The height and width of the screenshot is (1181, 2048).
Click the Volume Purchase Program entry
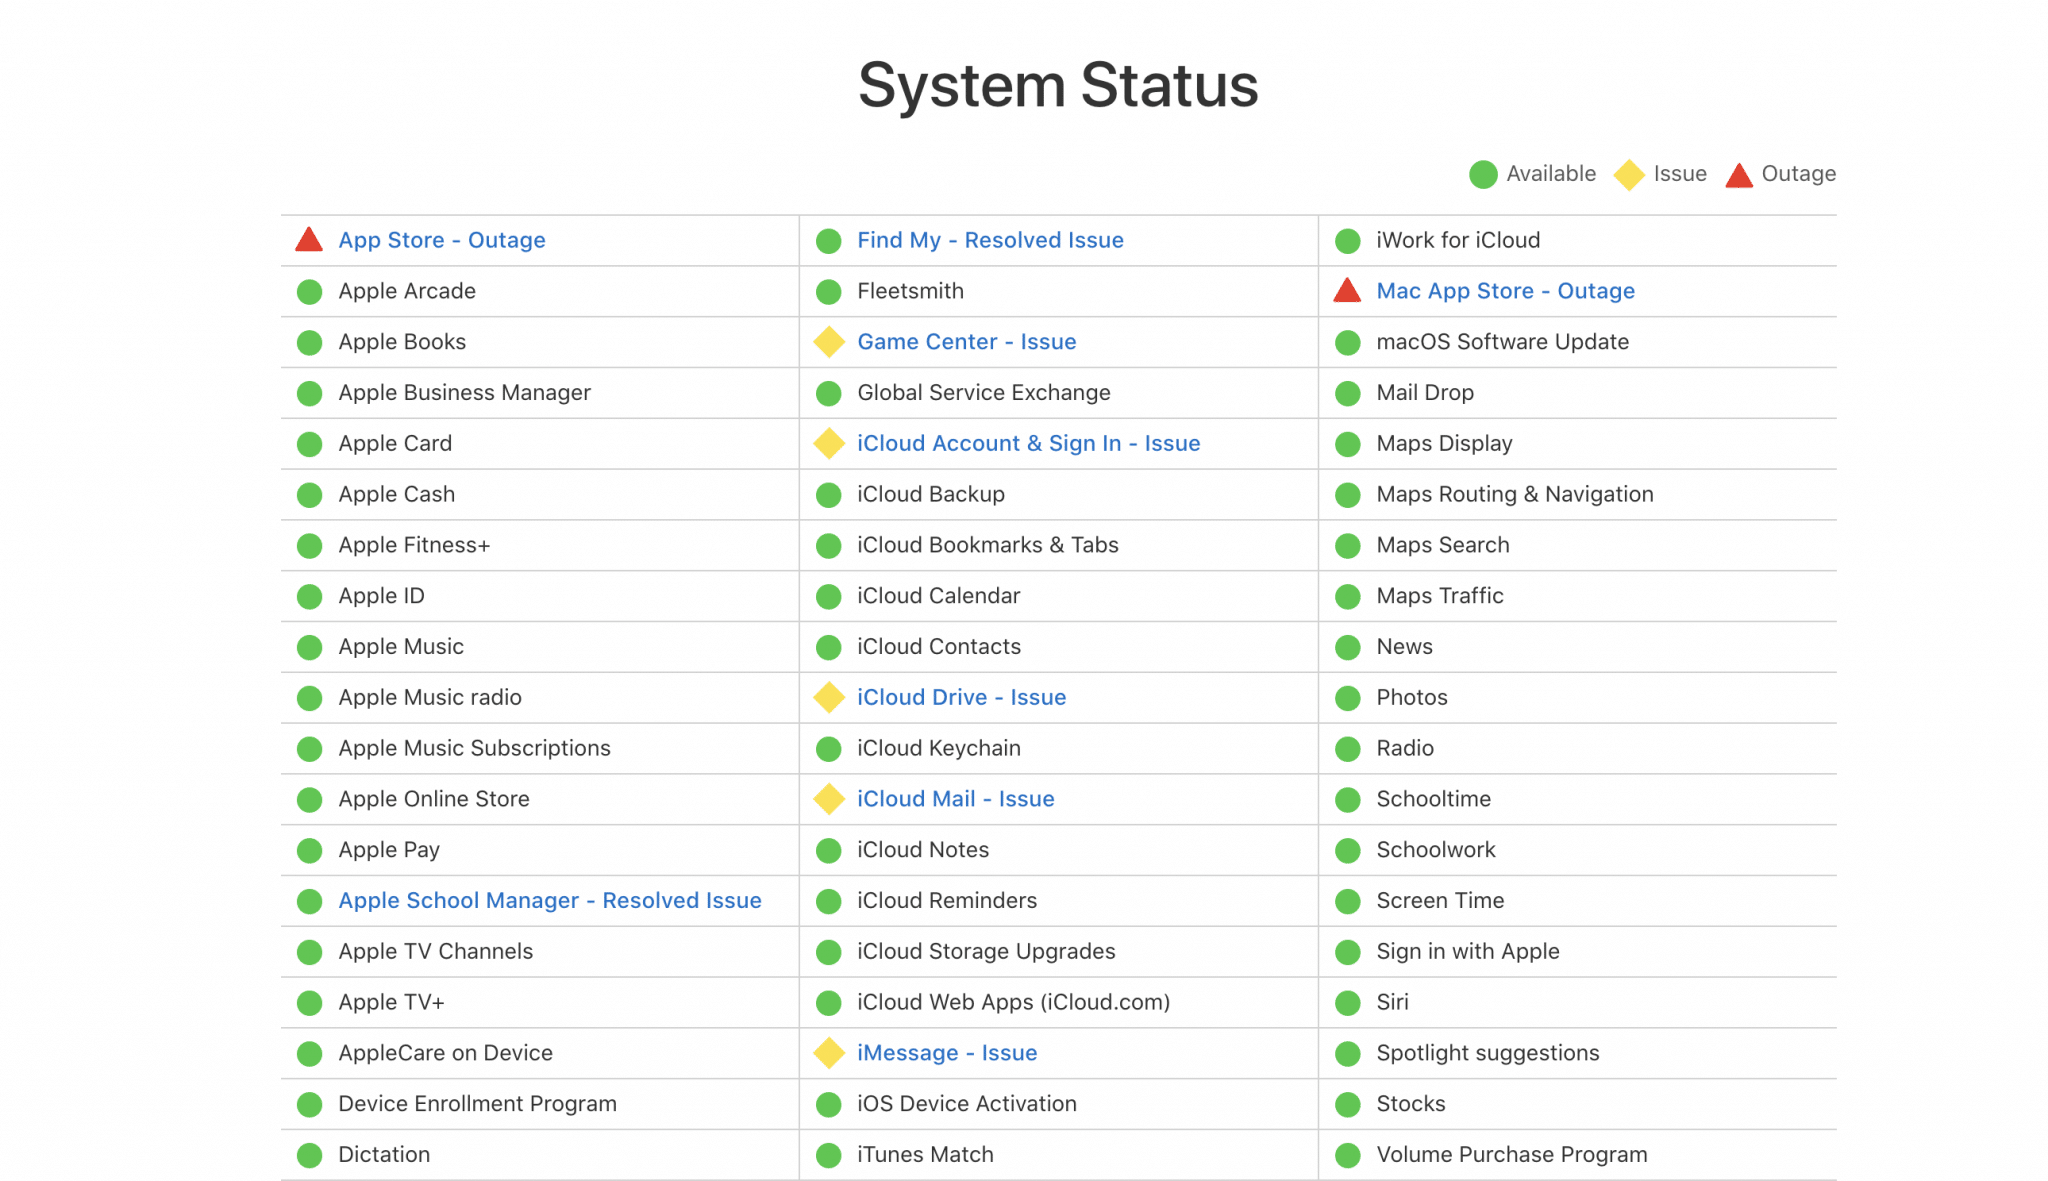click(x=1511, y=1154)
